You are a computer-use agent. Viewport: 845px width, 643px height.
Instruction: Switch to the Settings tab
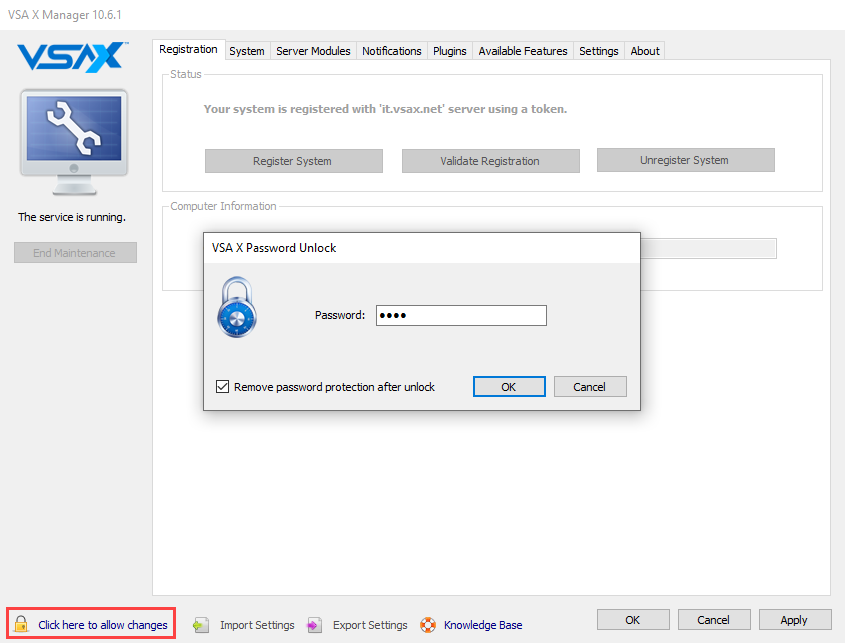(x=599, y=51)
